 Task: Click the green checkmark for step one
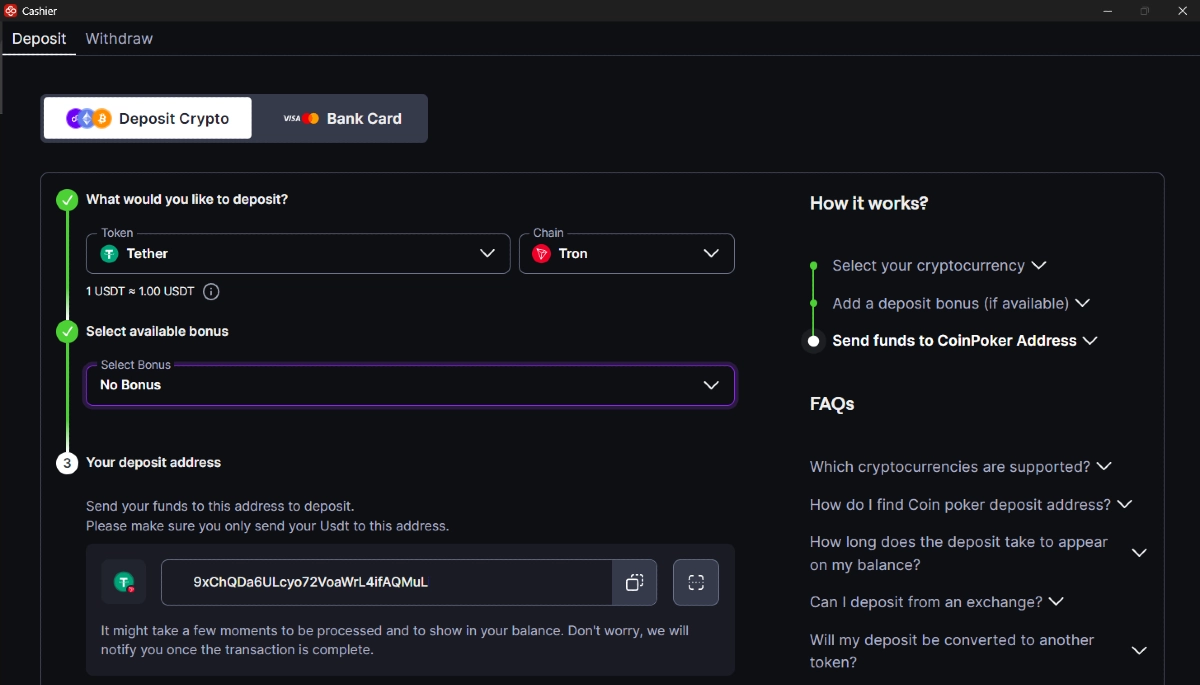click(x=67, y=200)
